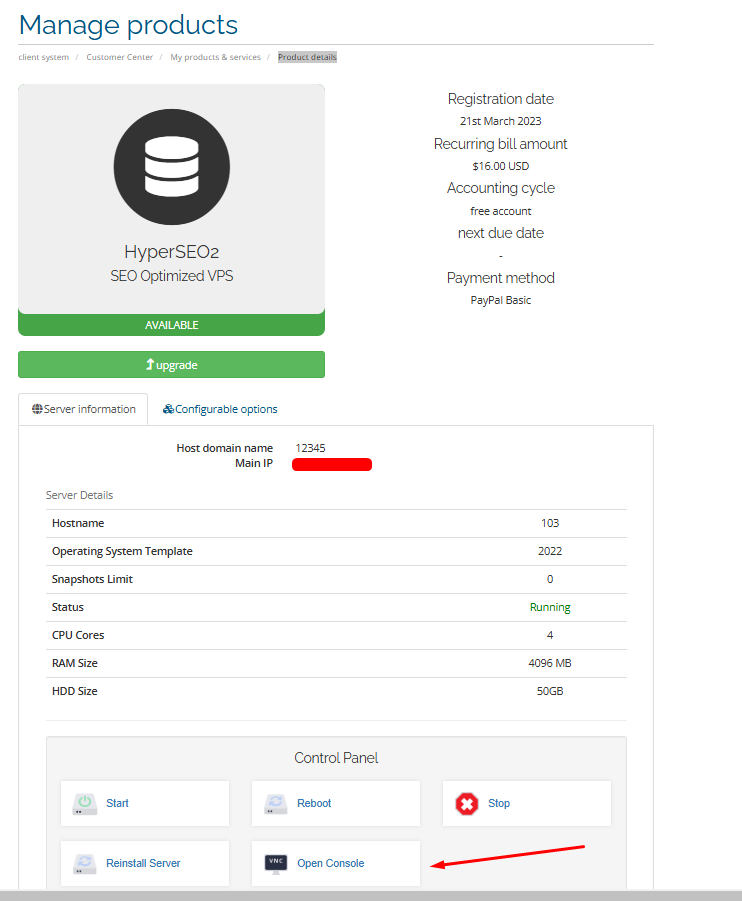742x901 pixels.
Task: Click the Status row label
Action: click(x=68, y=607)
